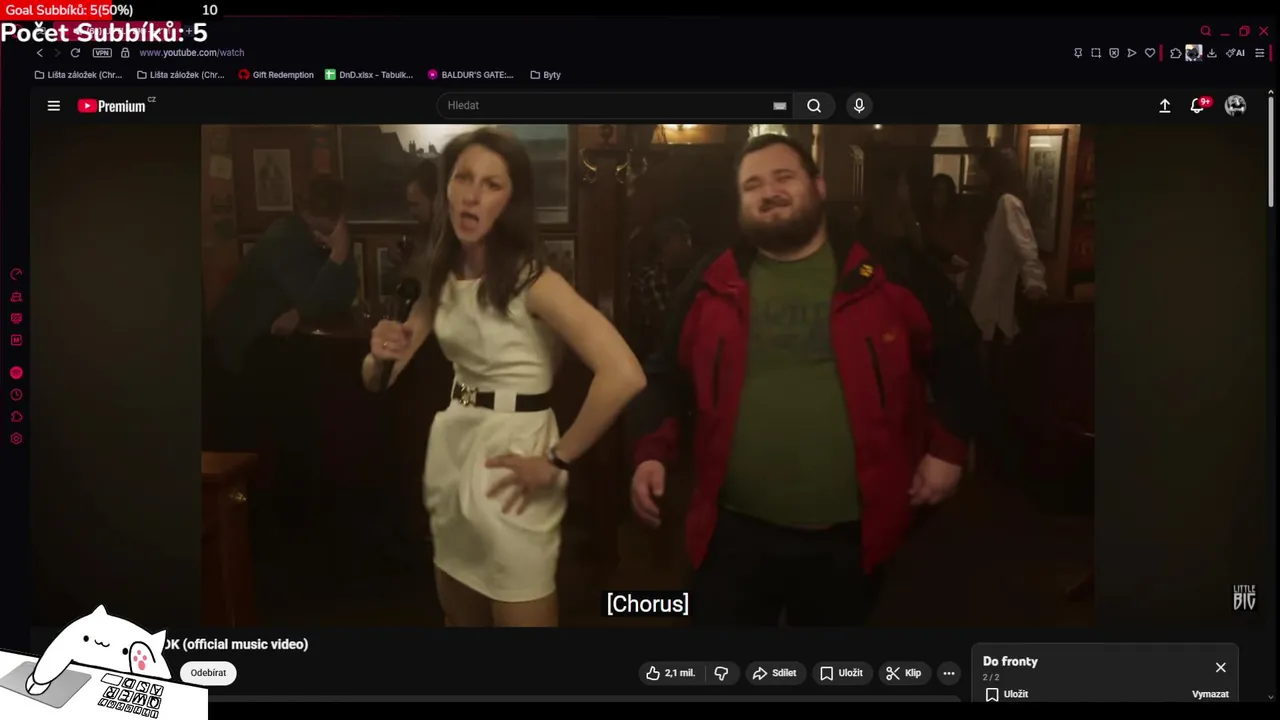The width and height of the screenshot is (1280, 720).
Task: Click the browser pin icon in toolbar
Action: pos(1078,53)
